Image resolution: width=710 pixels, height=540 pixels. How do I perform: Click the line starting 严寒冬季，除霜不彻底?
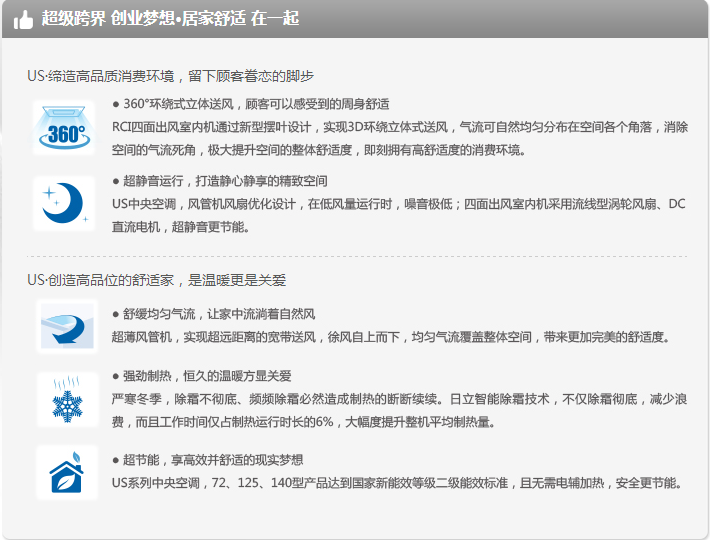pos(399,399)
